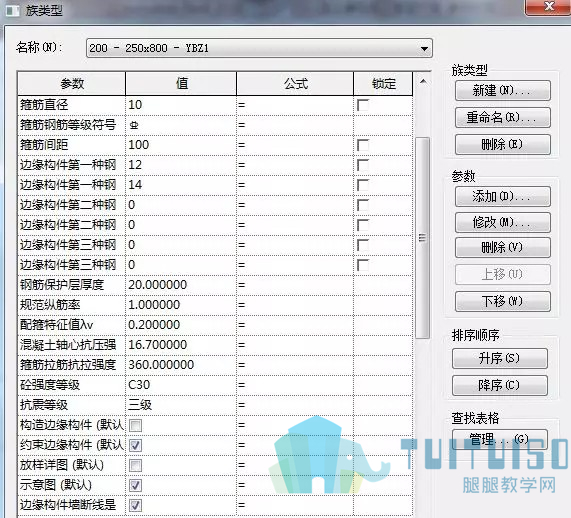The image size is (571, 518).
Task: Sort parameters with 升序(S) button
Action: coord(500,358)
